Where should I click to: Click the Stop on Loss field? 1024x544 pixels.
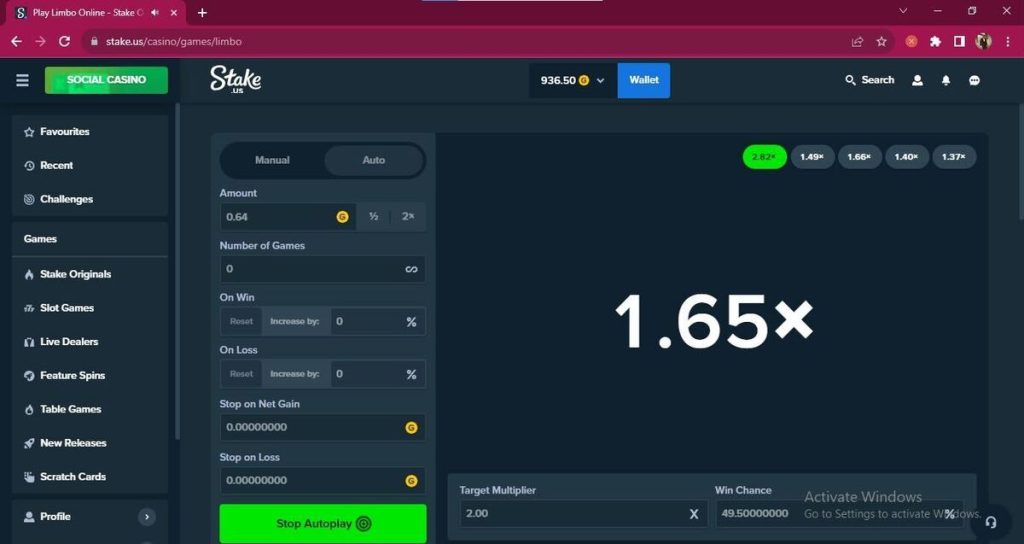tap(323, 481)
